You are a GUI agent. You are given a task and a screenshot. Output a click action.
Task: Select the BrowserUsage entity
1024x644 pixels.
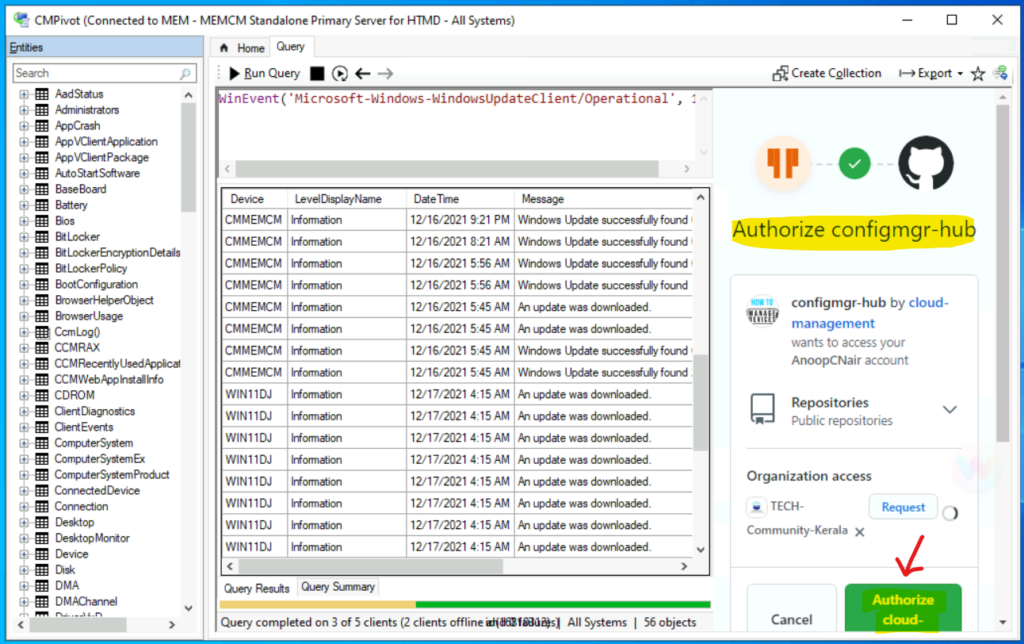click(x=89, y=316)
